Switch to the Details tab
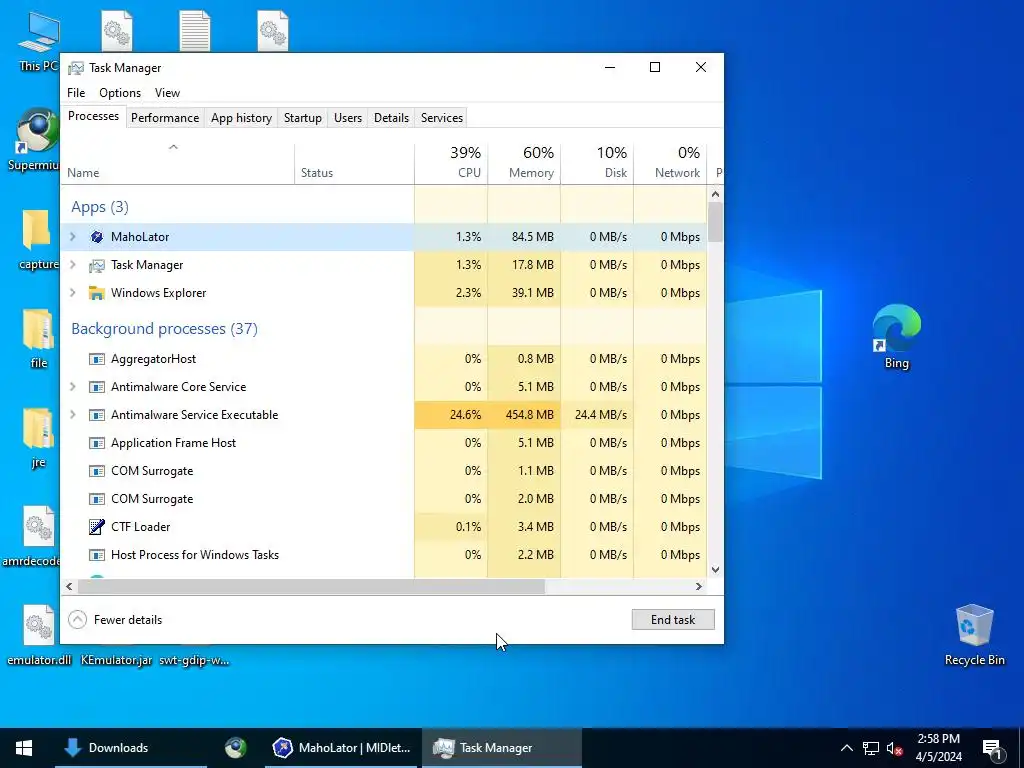This screenshot has height=768, width=1024. [x=391, y=118]
